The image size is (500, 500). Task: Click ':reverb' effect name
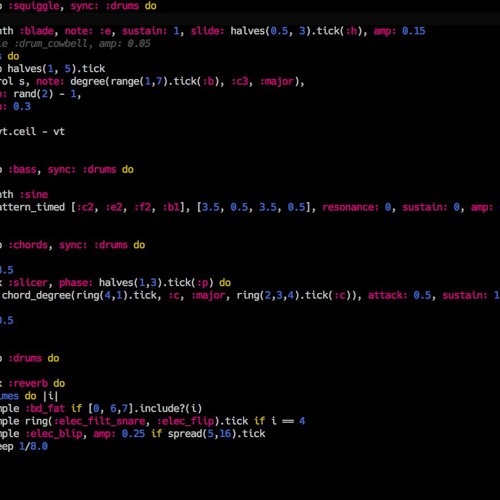click(x=28, y=383)
